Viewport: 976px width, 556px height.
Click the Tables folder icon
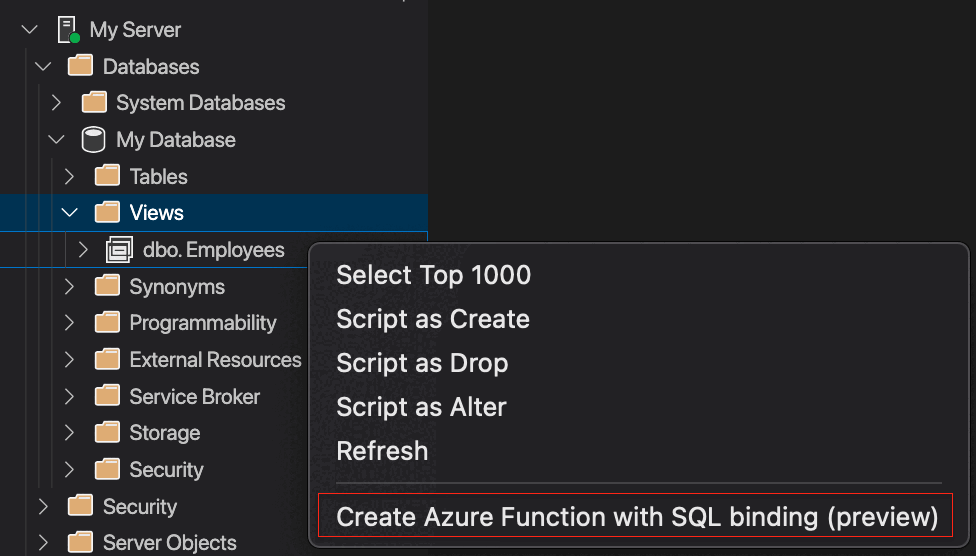(x=107, y=177)
